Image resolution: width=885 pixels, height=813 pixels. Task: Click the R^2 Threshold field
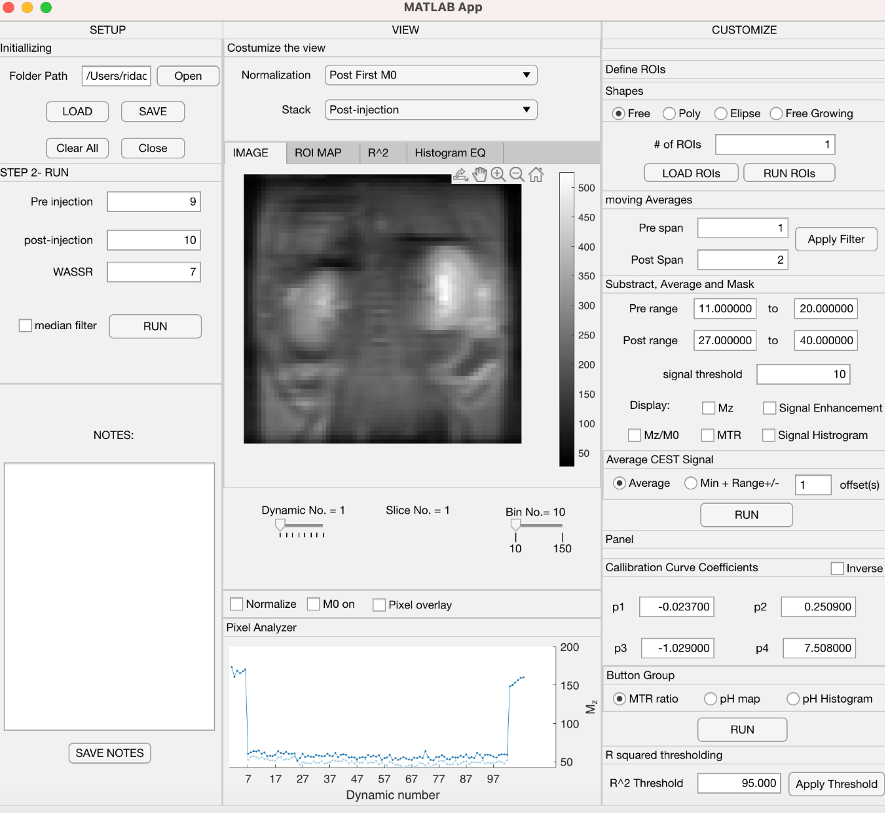pos(739,783)
